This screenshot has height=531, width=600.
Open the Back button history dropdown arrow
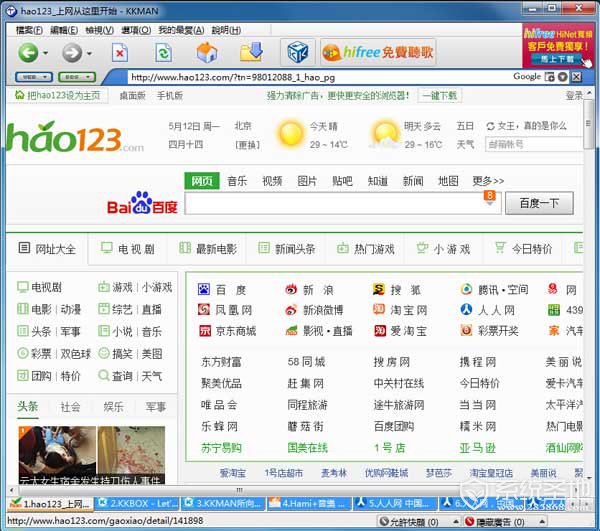point(46,53)
